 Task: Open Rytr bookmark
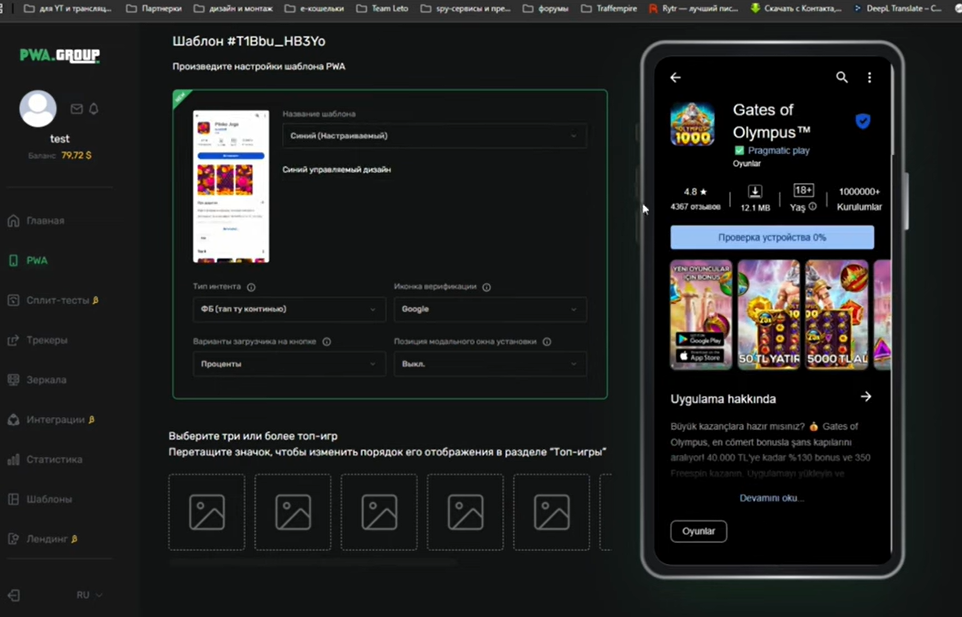(693, 9)
